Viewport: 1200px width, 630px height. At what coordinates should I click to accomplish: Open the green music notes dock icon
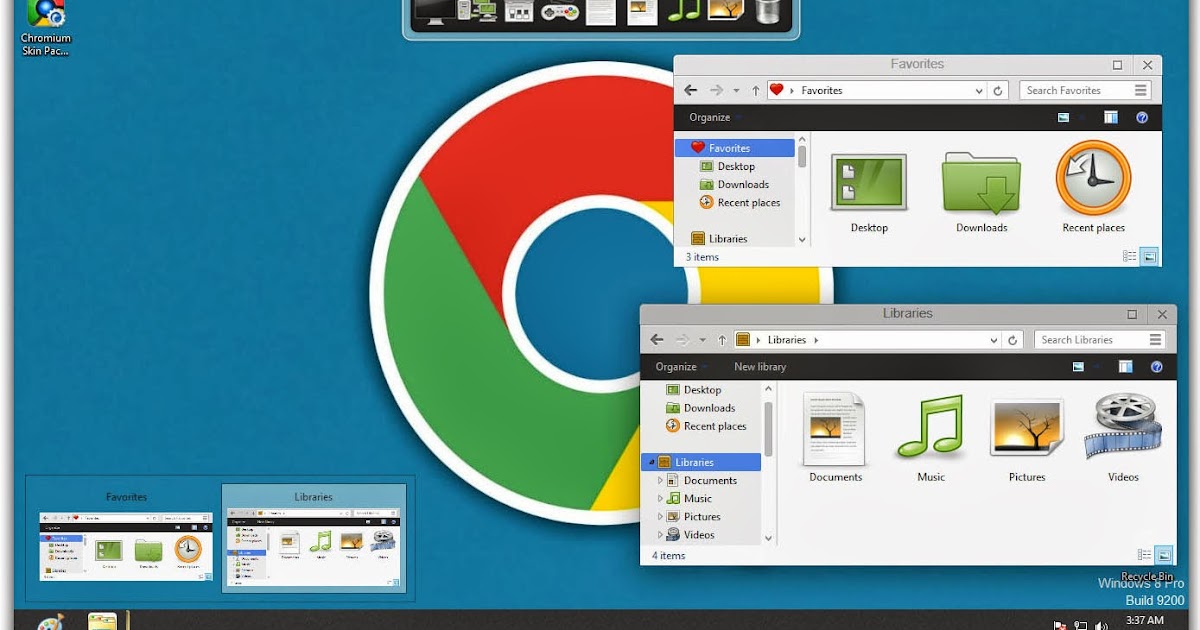pos(684,11)
